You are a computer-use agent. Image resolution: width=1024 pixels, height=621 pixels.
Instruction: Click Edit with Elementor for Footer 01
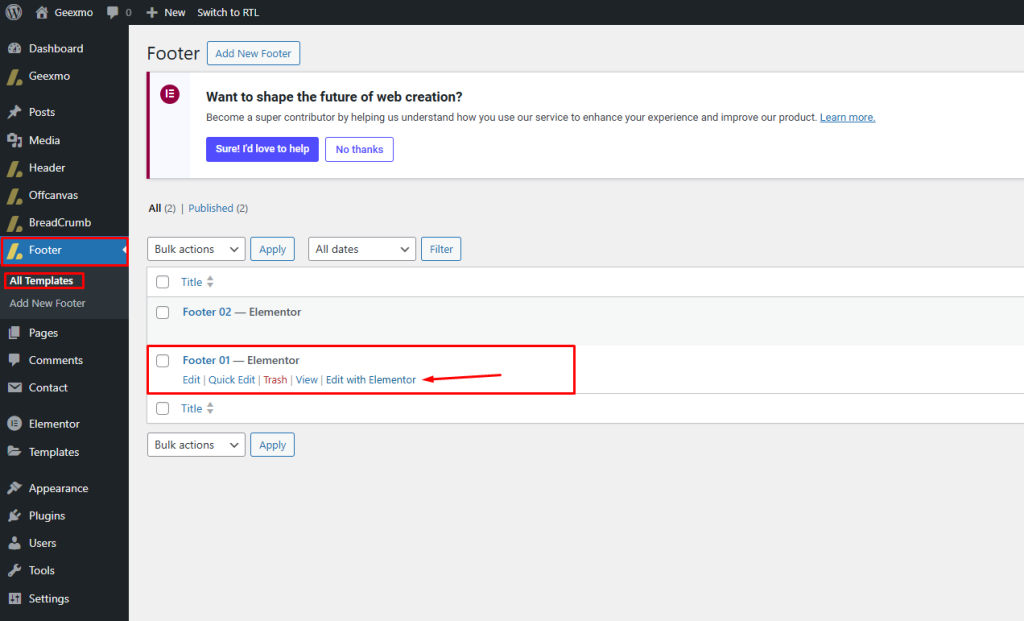pos(371,380)
